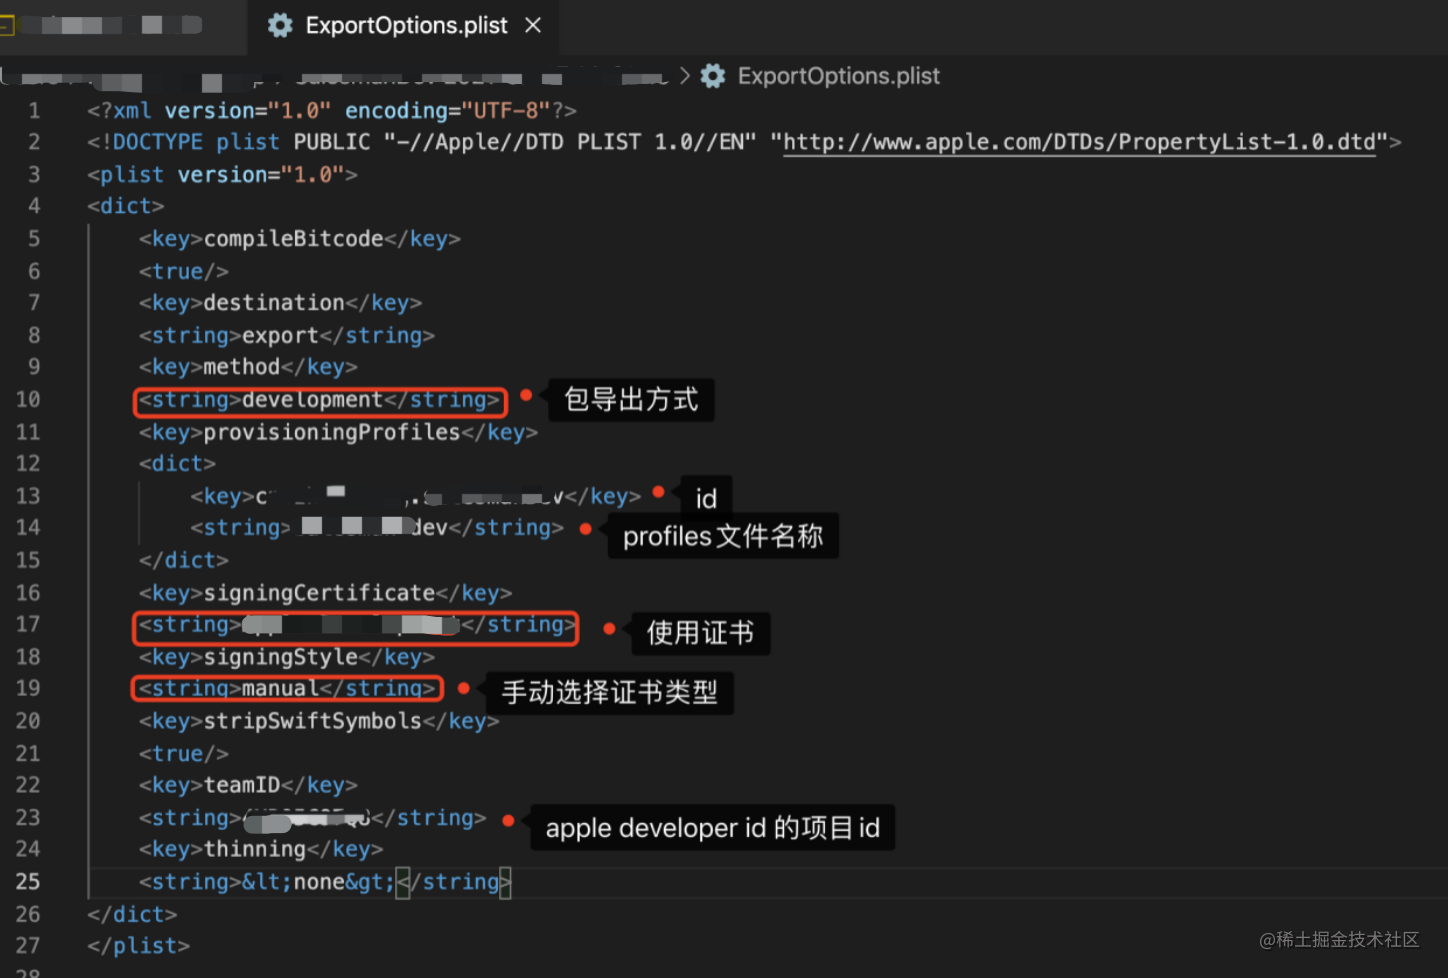Click the red marker next to the "id" annotation

pos(658,492)
